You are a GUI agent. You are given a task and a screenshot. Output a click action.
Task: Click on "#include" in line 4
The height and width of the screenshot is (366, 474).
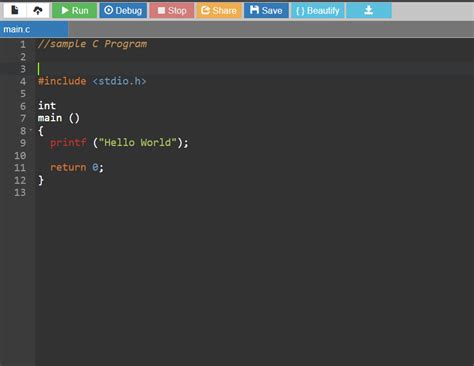[x=62, y=81]
